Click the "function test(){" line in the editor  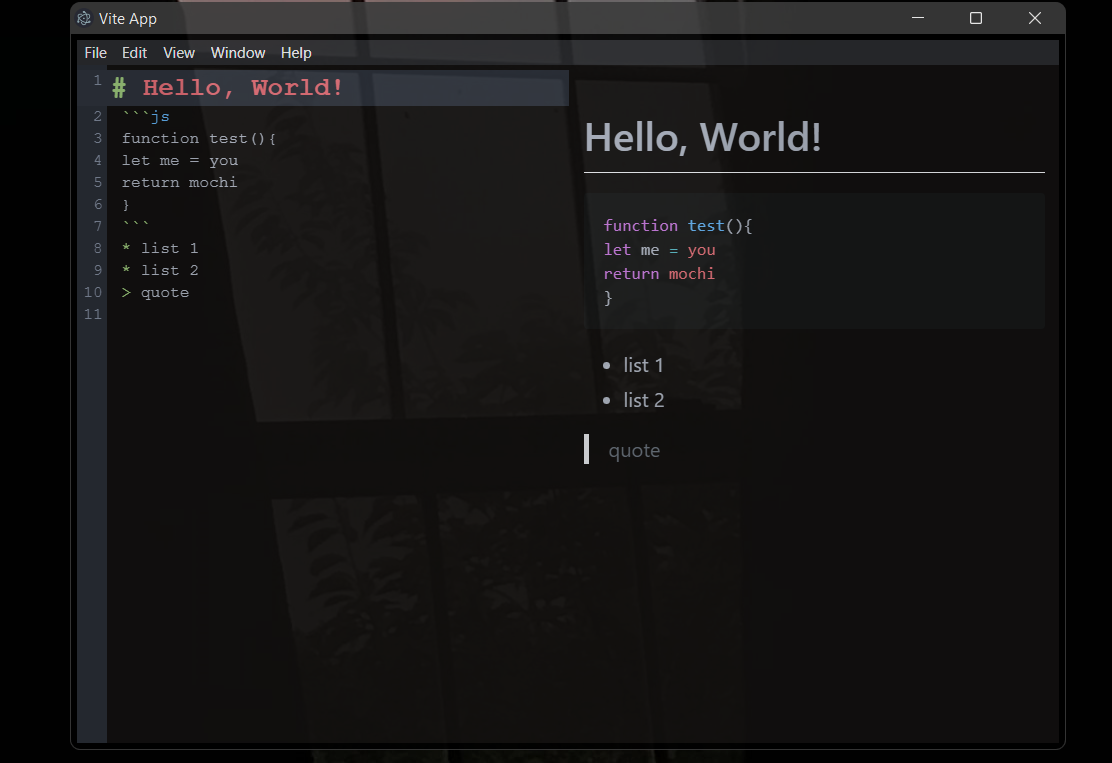tap(197, 138)
